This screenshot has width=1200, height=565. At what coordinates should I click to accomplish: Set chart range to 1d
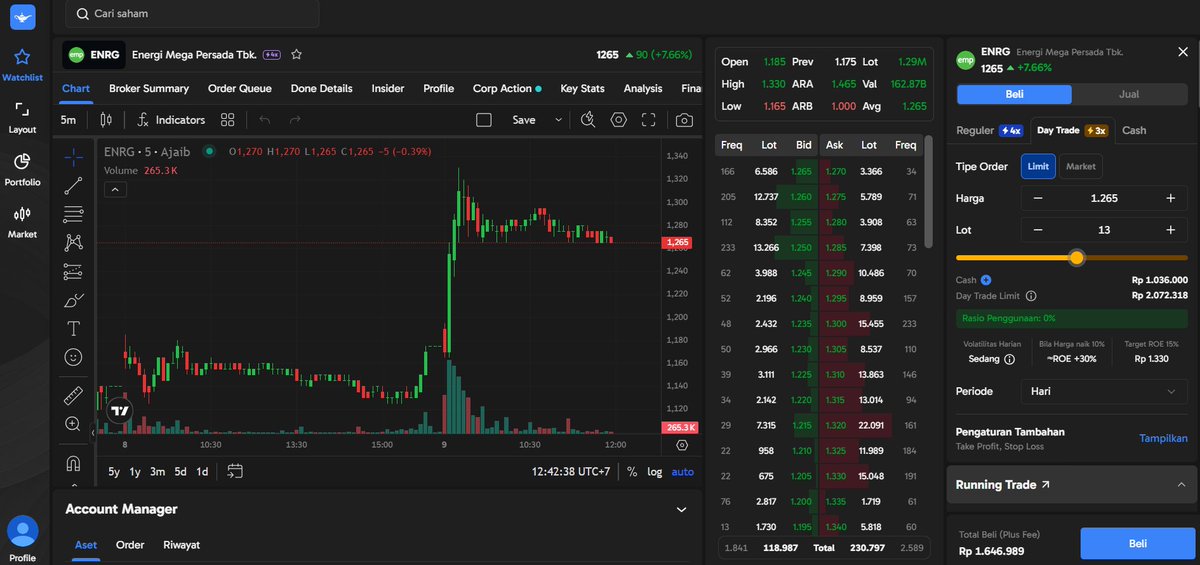pyautogui.click(x=202, y=472)
